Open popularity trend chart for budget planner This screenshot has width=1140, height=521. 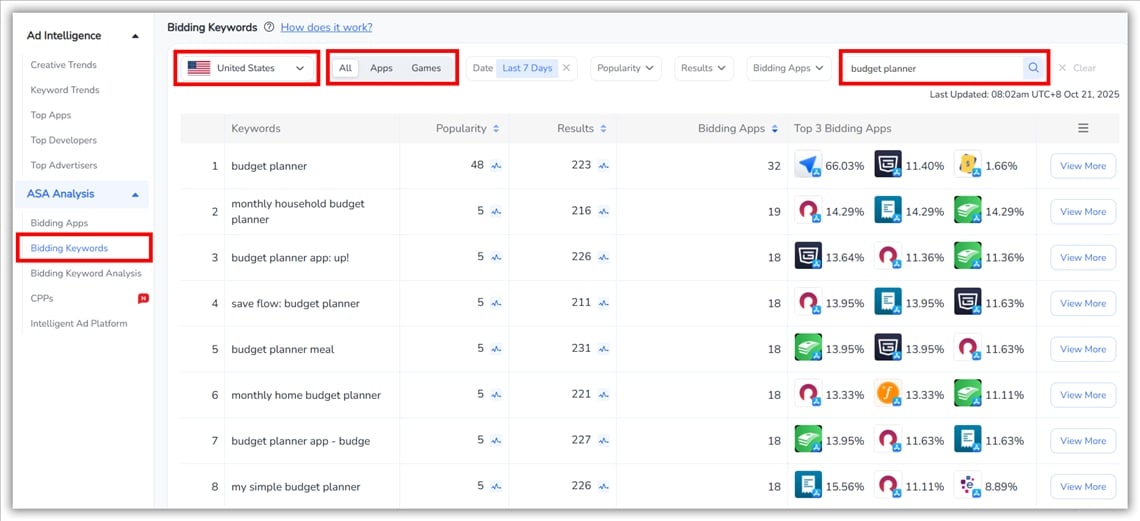pyautogui.click(x=496, y=166)
